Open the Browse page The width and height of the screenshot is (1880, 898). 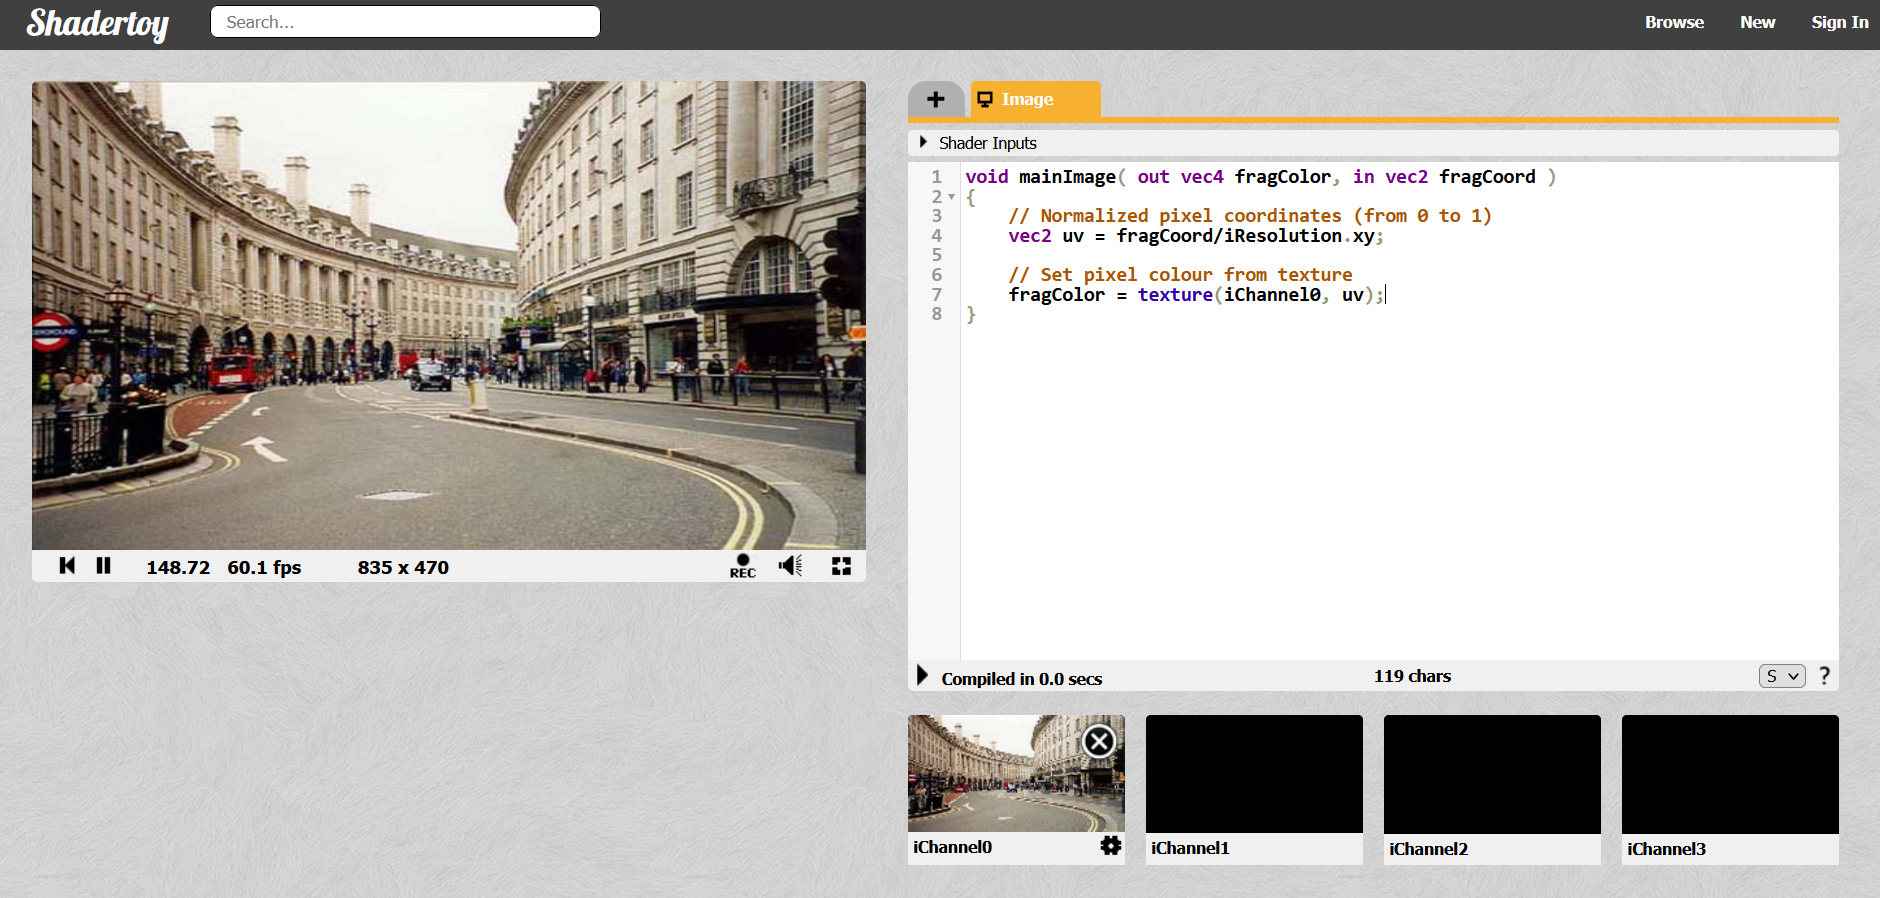pyautogui.click(x=1674, y=22)
